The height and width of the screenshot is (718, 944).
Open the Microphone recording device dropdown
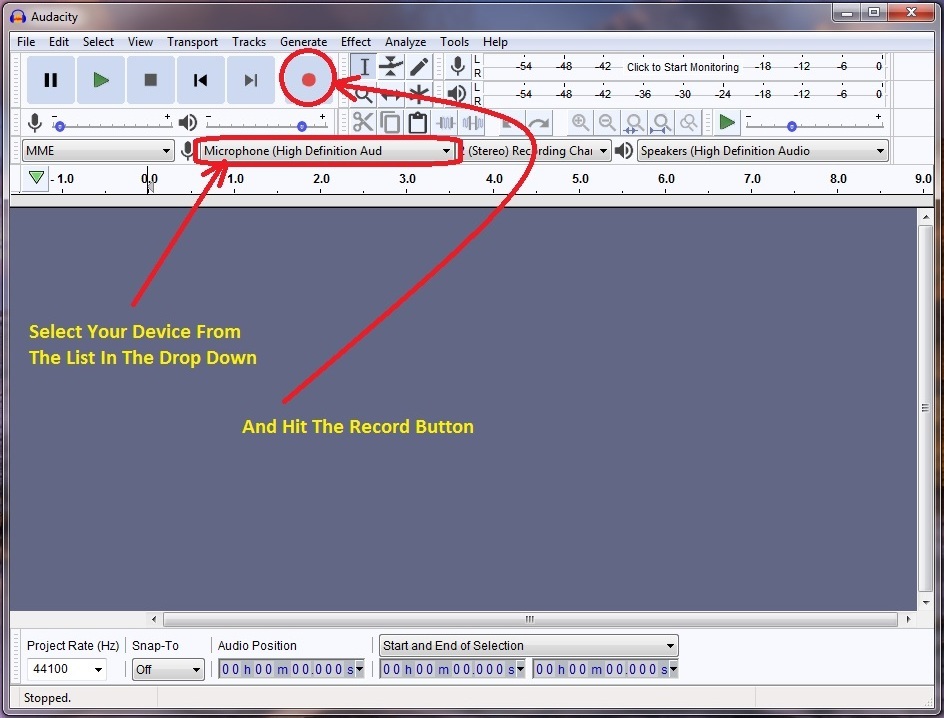pyautogui.click(x=327, y=150)
